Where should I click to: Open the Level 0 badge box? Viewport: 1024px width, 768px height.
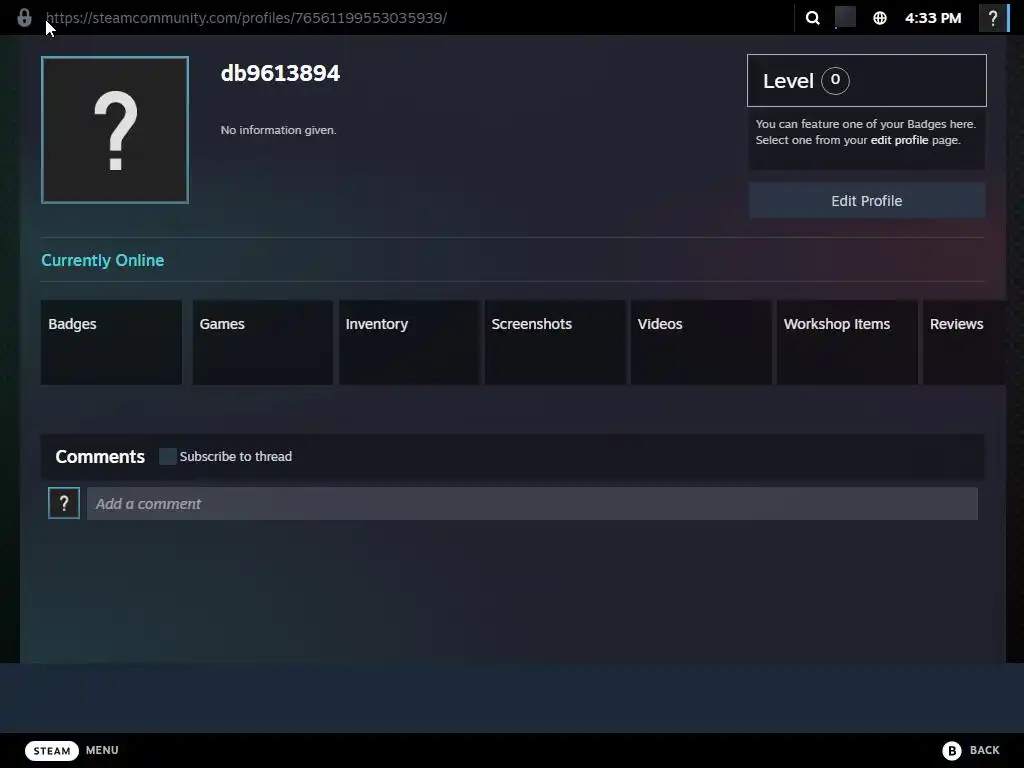[867, 80]
